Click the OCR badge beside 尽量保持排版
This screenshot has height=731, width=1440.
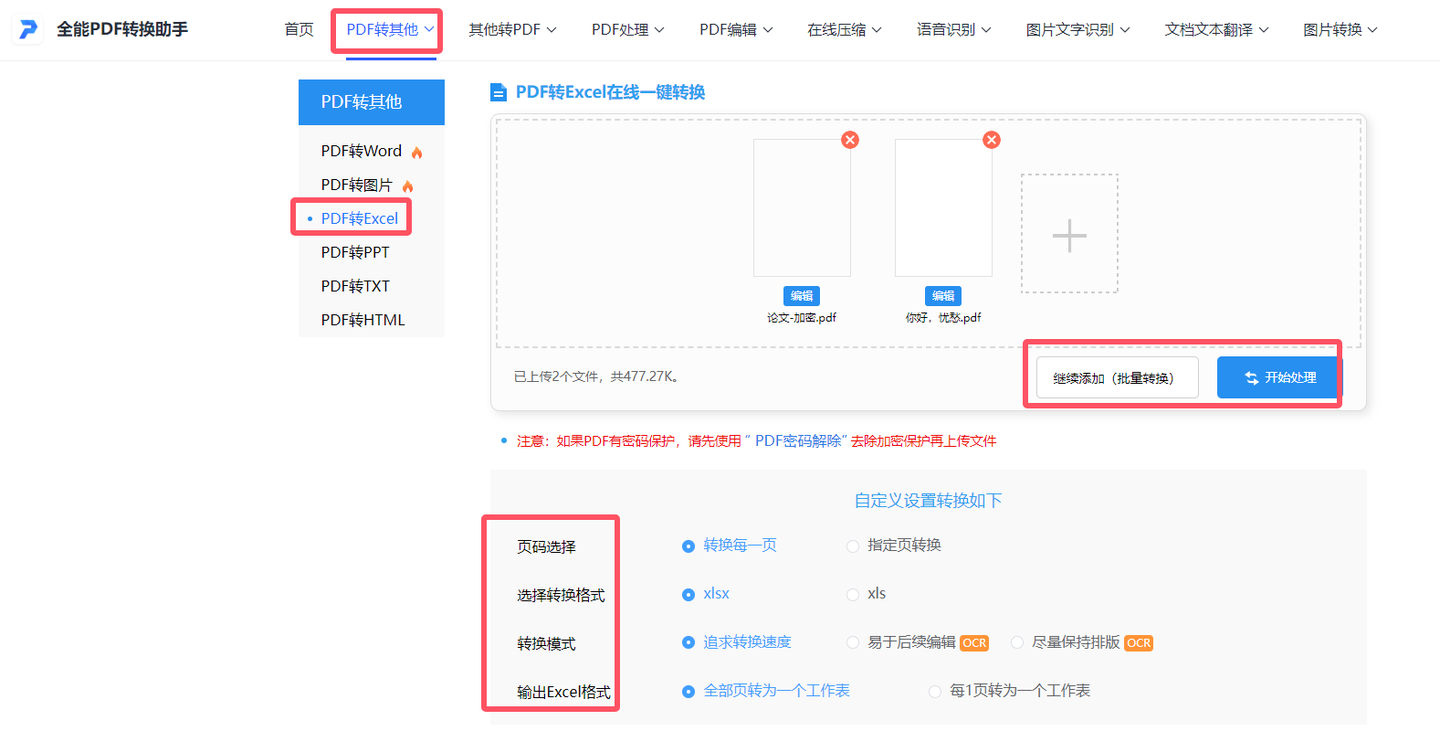coord(1138,643)
